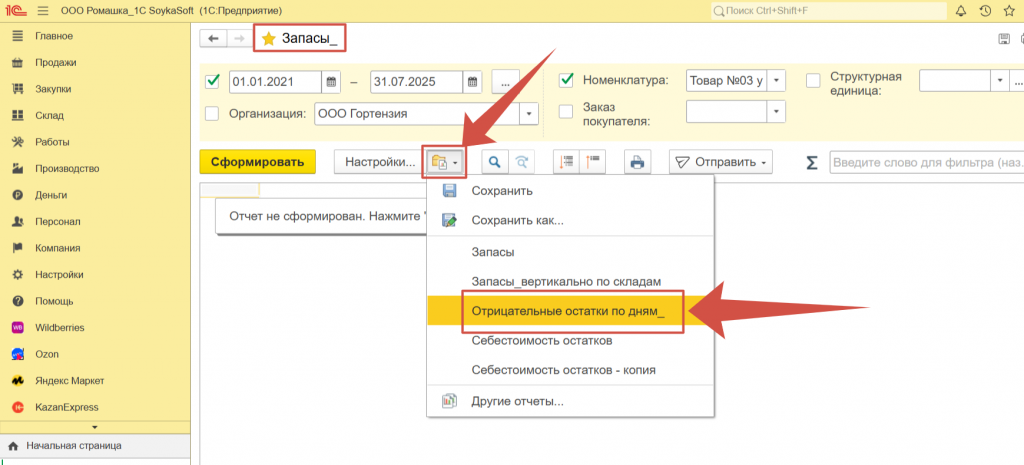
Task: Click the print report icon
Action: [x=636, y=162]
